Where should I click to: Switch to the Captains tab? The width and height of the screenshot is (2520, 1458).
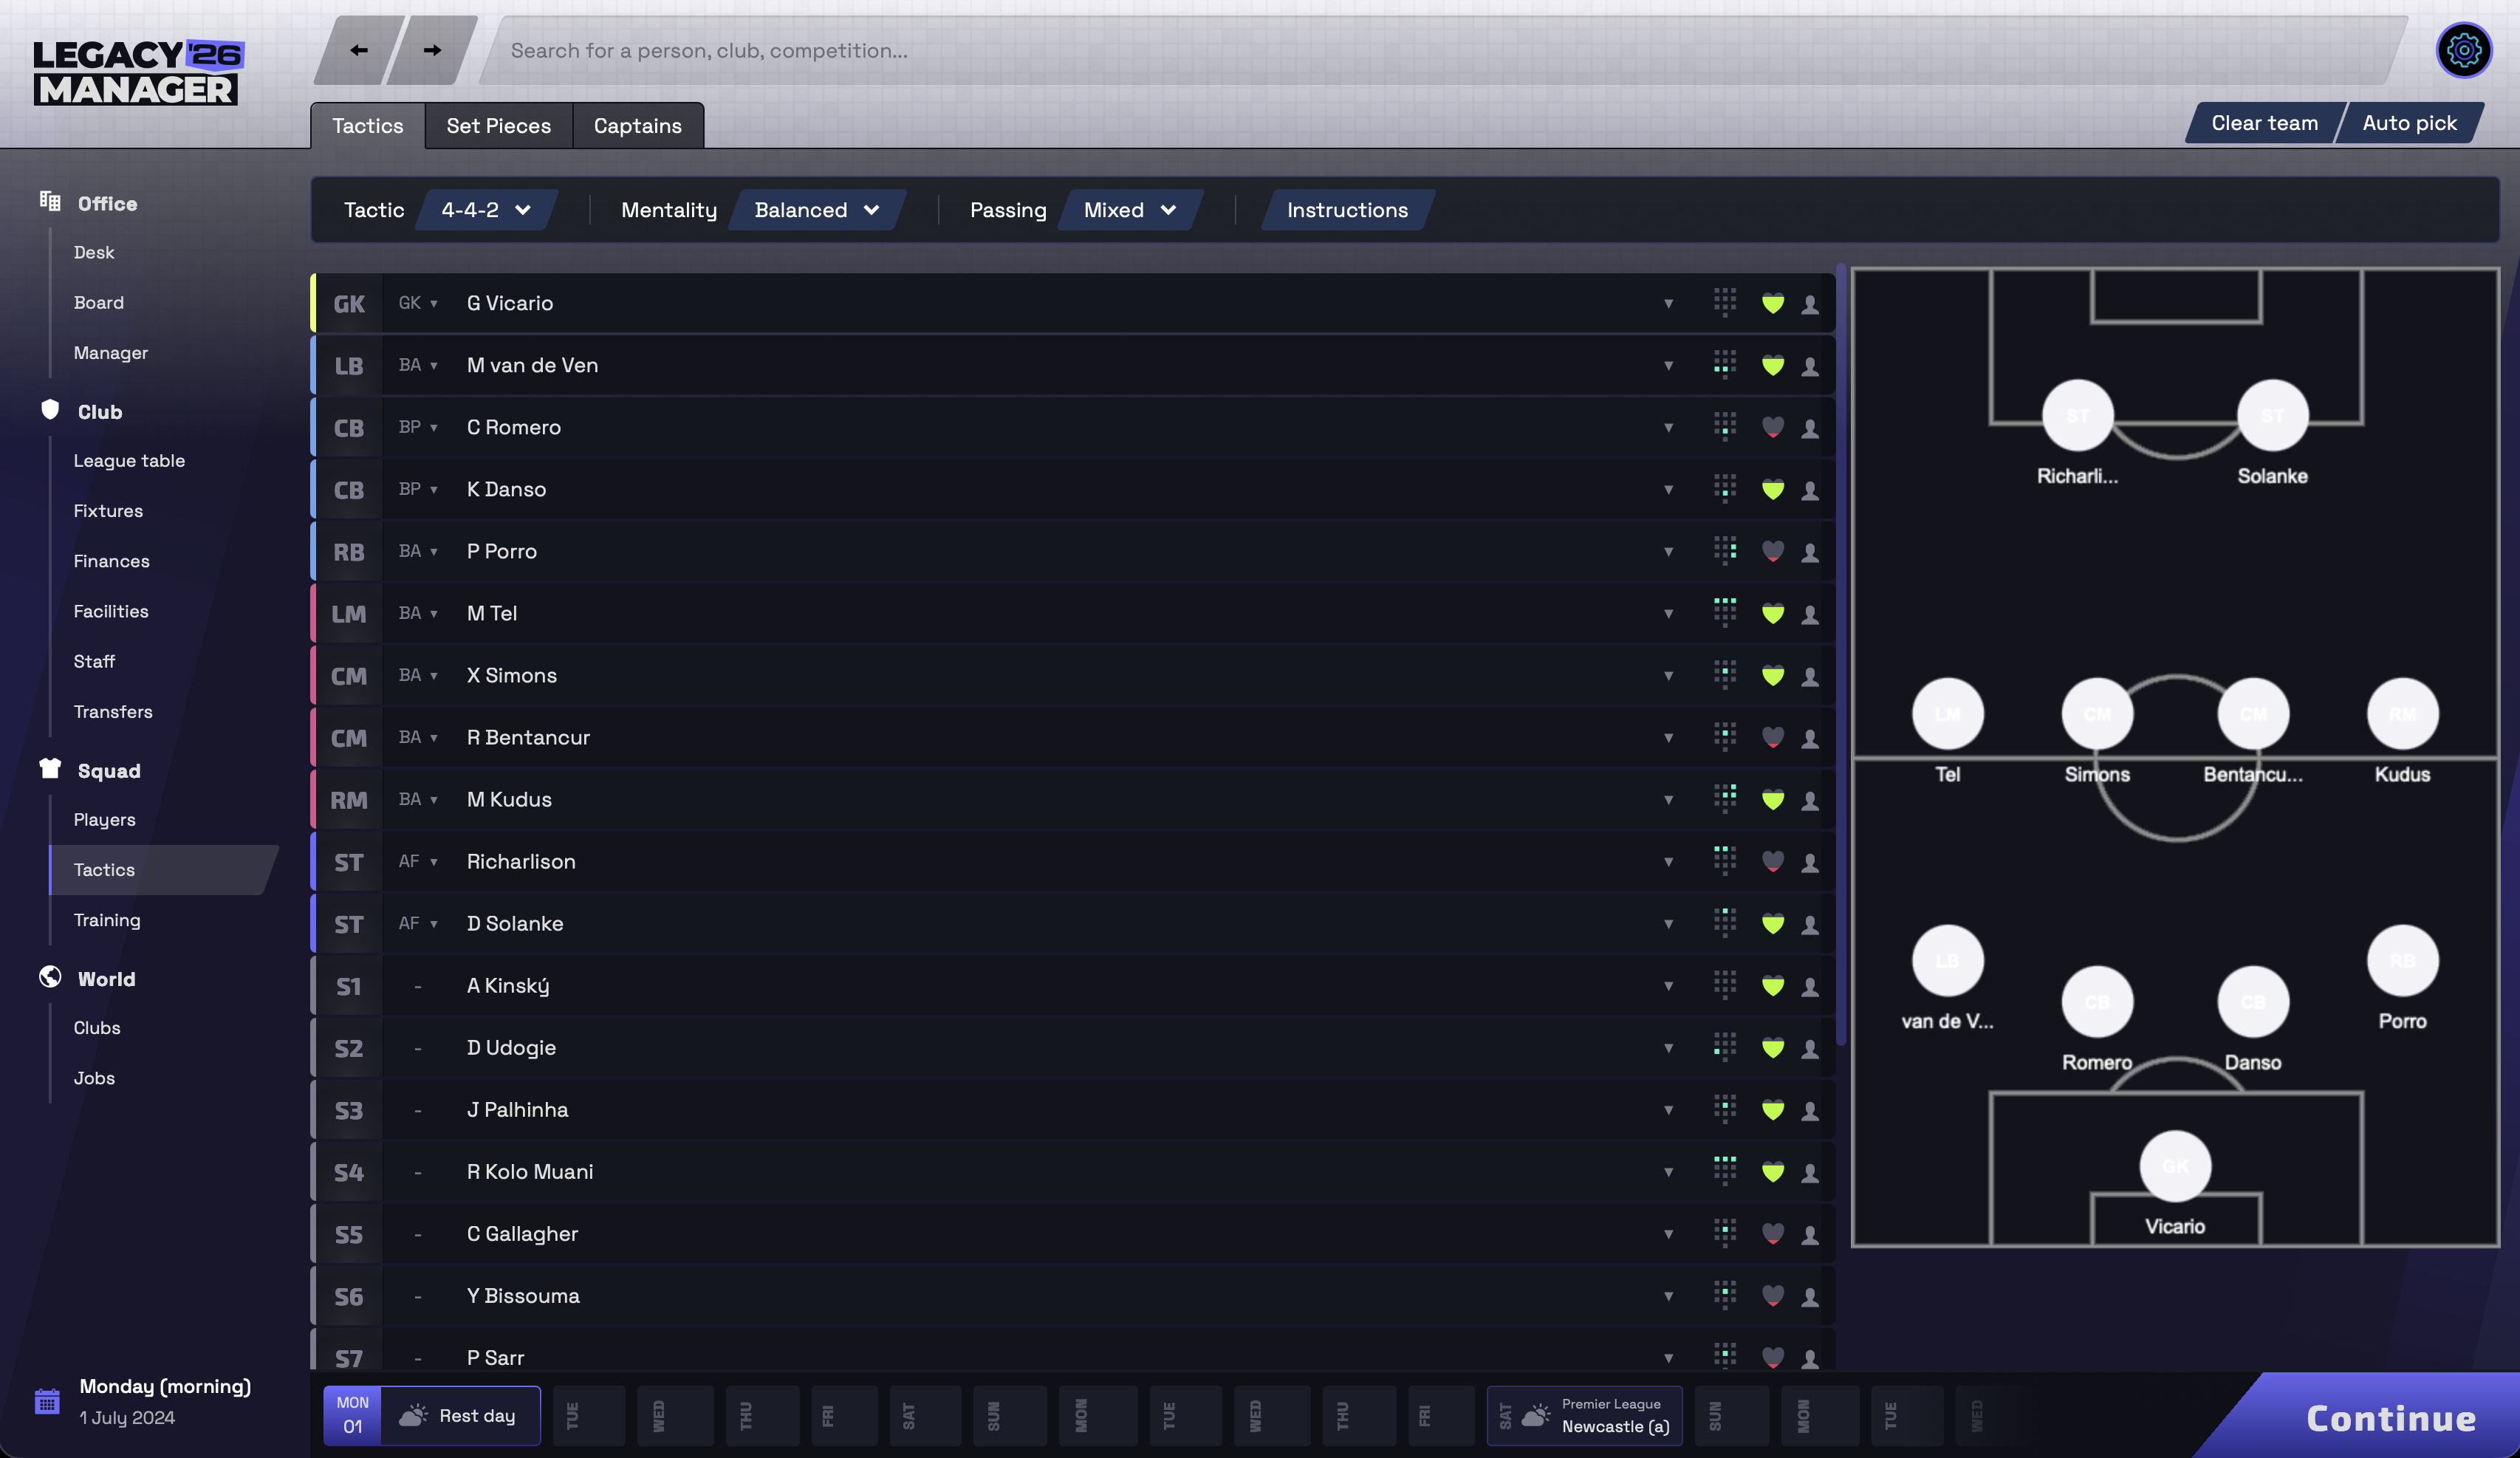(637, 125)
